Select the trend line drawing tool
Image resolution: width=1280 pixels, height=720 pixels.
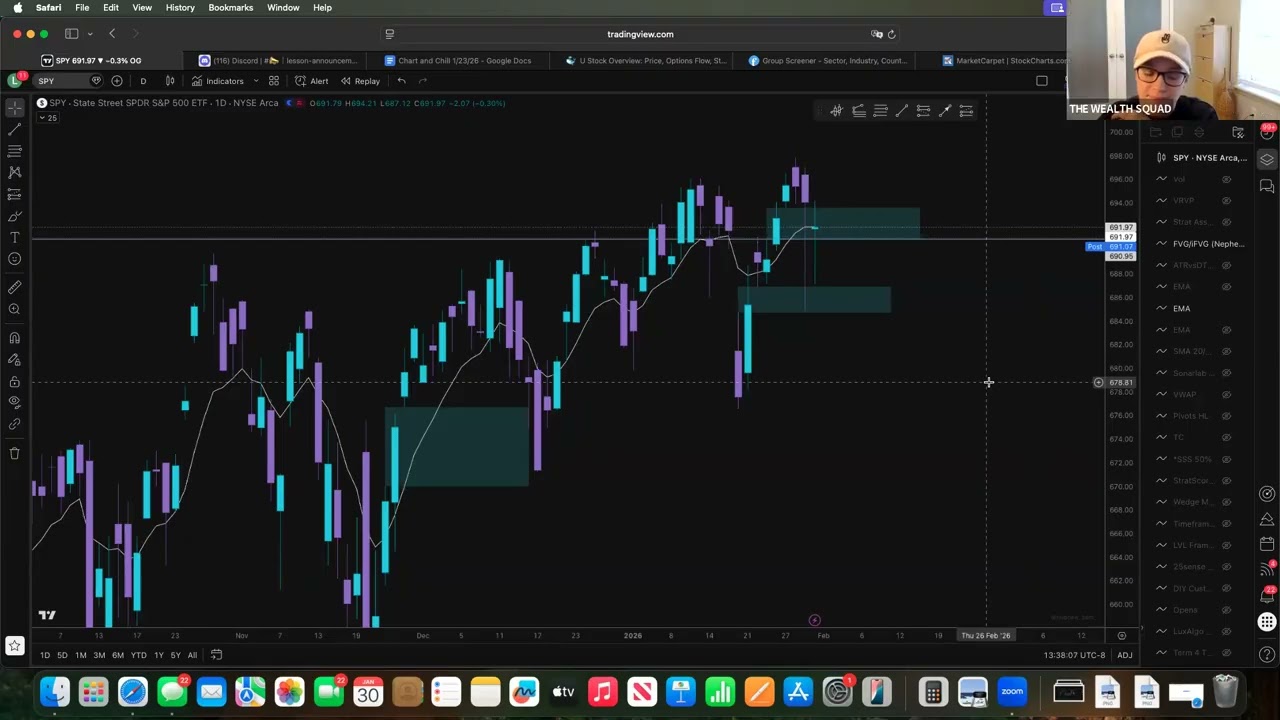coord(15,130)
